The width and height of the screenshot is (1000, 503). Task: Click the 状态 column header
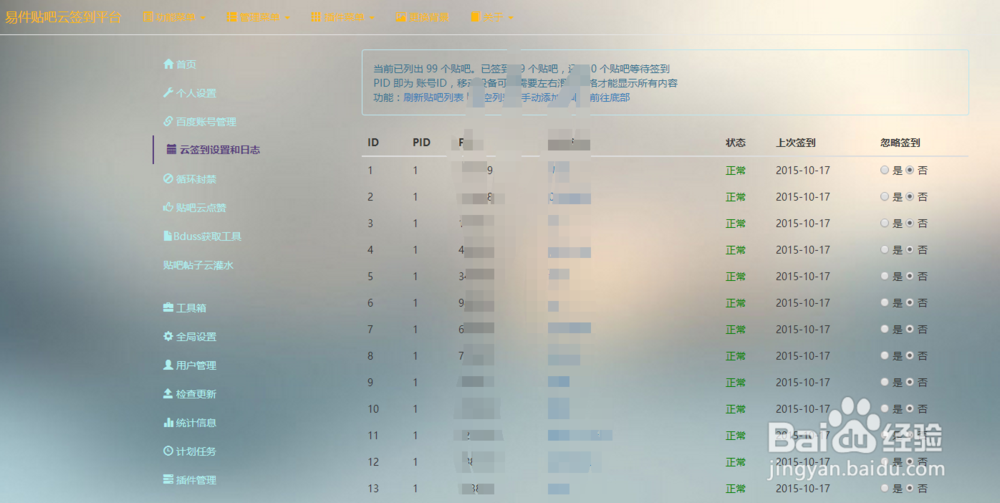coord(735,143)
